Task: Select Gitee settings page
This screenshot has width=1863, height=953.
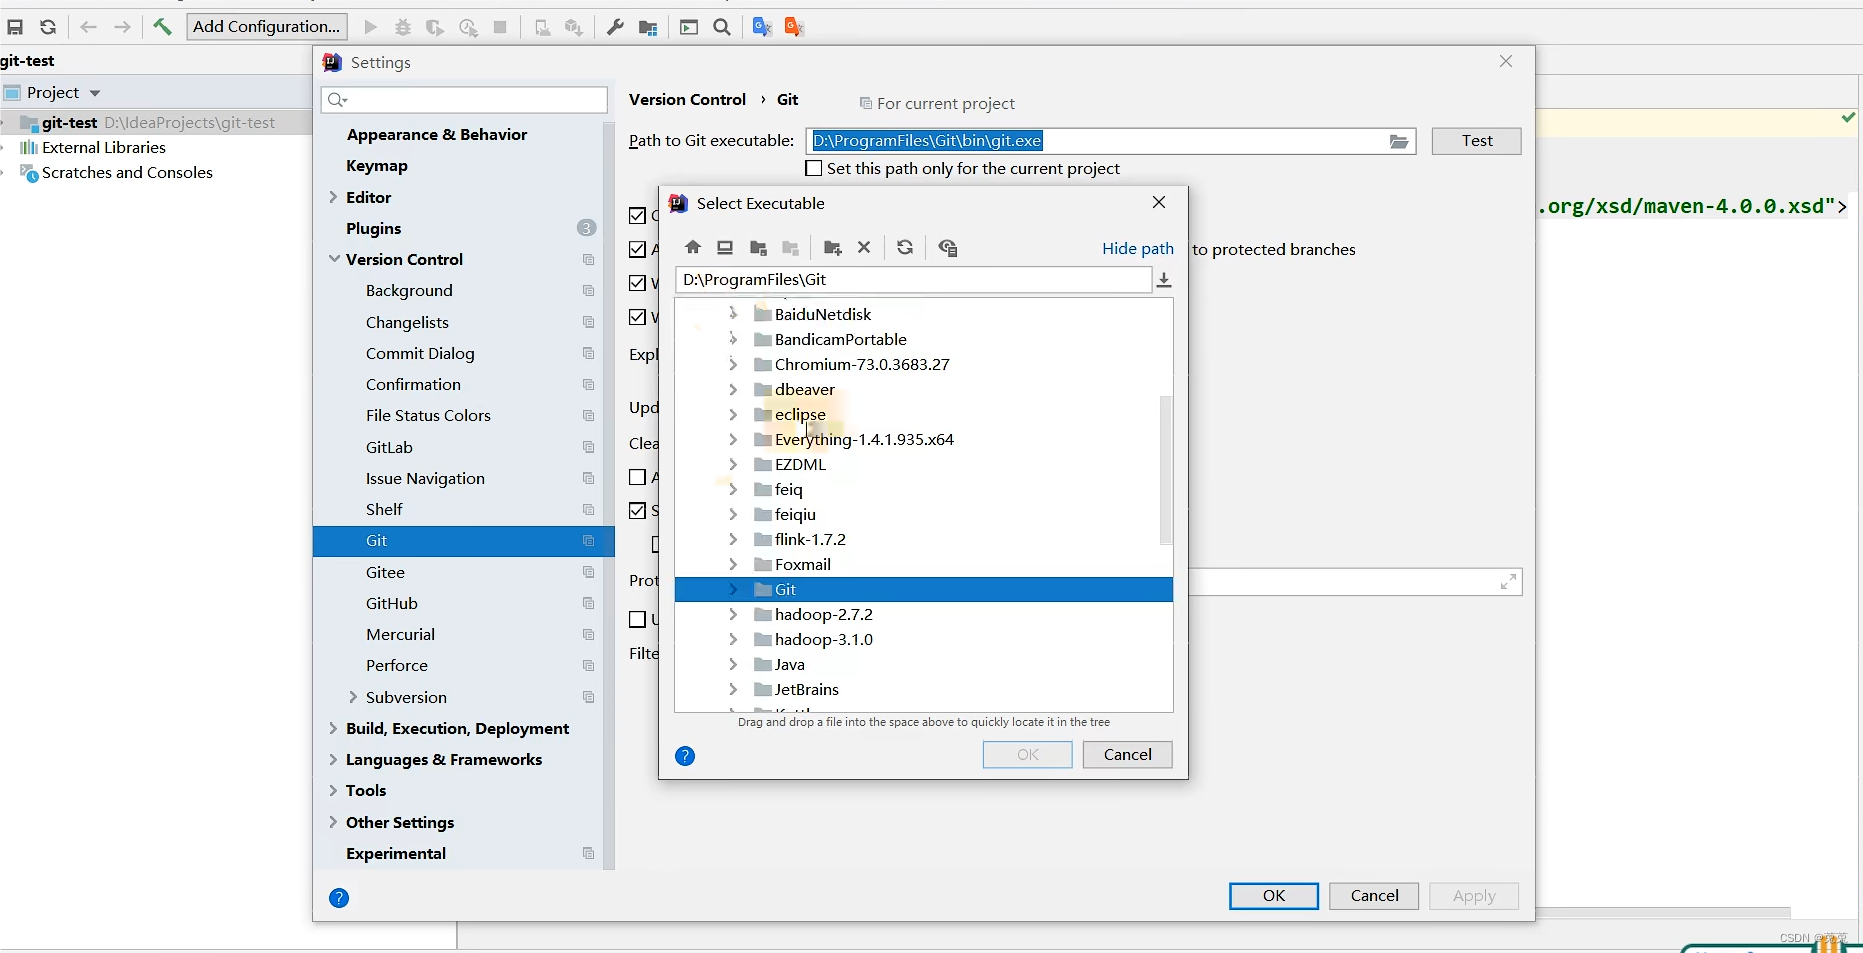Action: click(385, 572)
